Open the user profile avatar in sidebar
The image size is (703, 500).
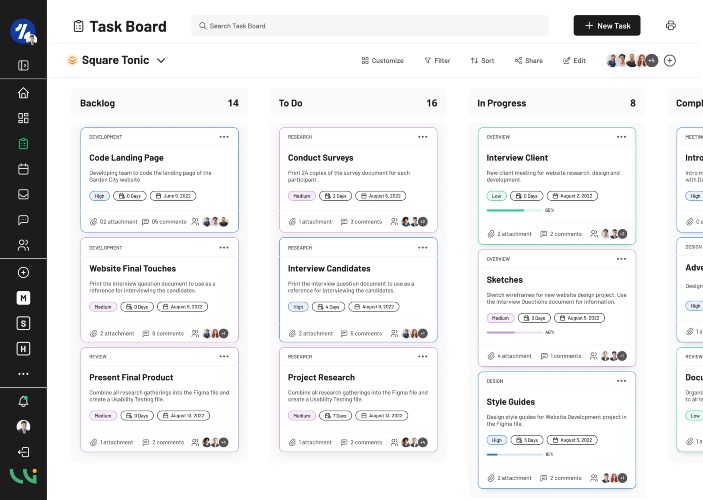click(x=23, y=426)
